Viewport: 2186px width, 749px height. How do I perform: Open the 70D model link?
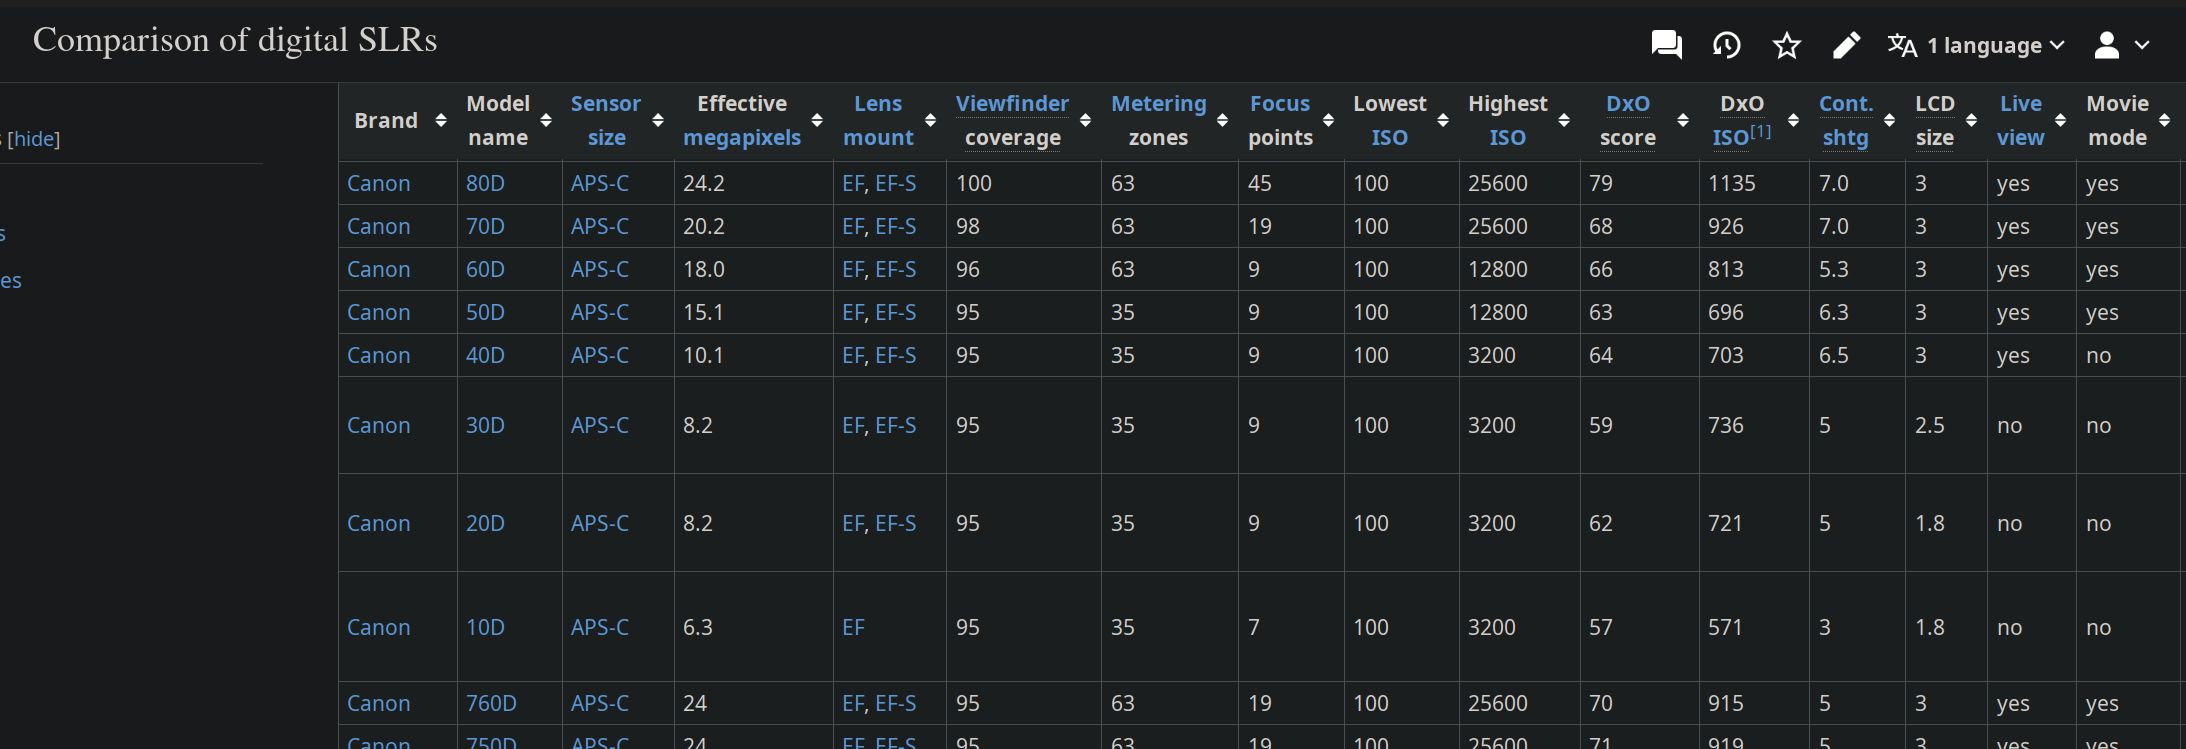[x=485, y=226]
